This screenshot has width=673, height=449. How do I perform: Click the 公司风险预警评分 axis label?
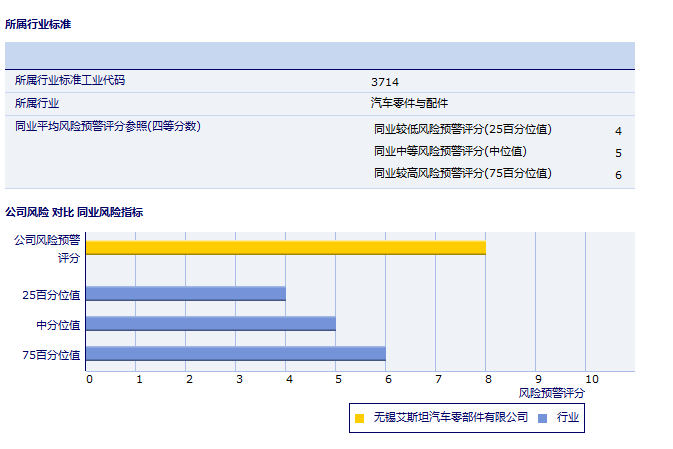point(47,248)
